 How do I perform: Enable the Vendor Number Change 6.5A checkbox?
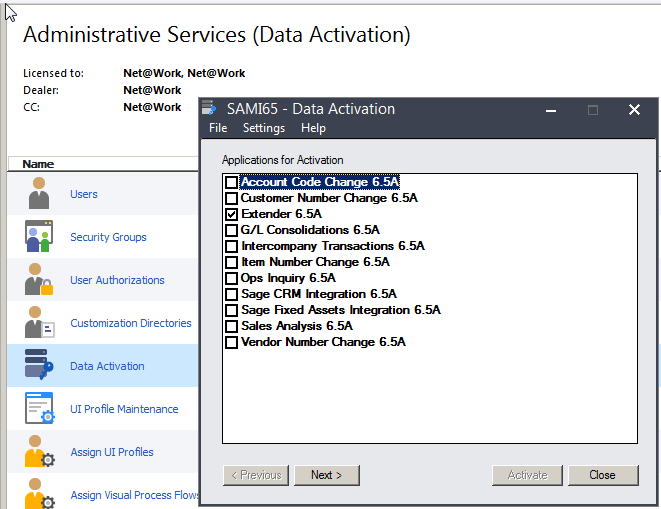[x=232, y=342]
